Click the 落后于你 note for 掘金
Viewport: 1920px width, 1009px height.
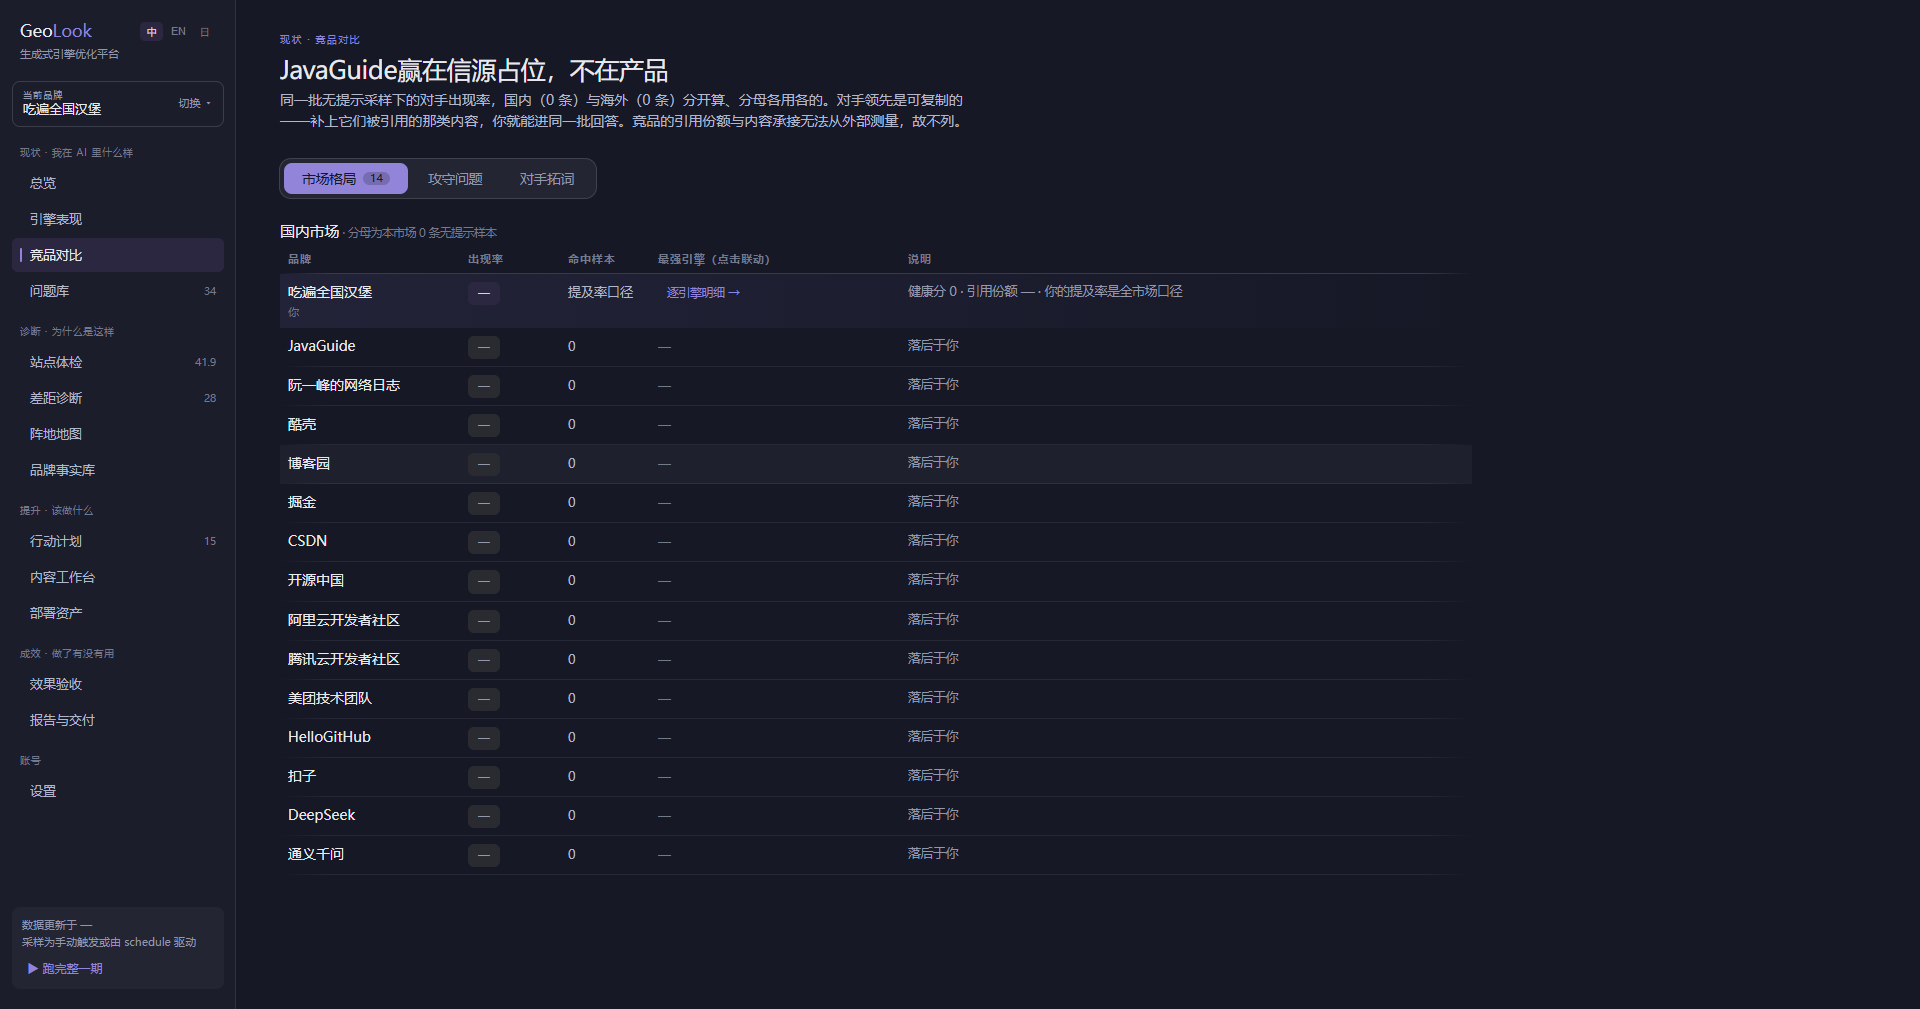click(x=933, y=502)
